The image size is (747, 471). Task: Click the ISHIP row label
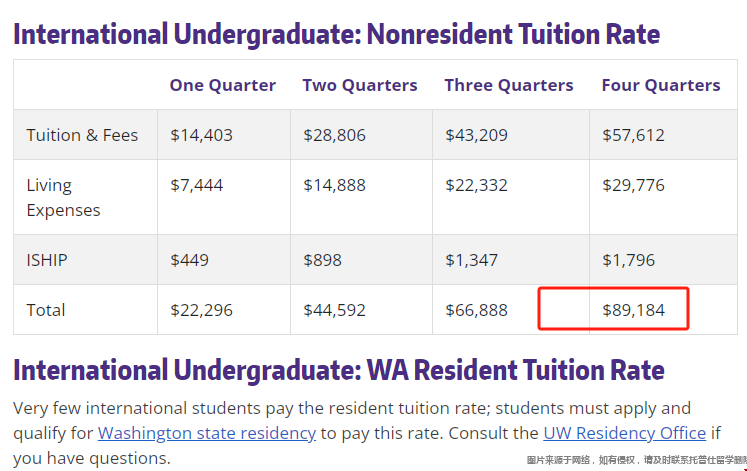(47, 261)
